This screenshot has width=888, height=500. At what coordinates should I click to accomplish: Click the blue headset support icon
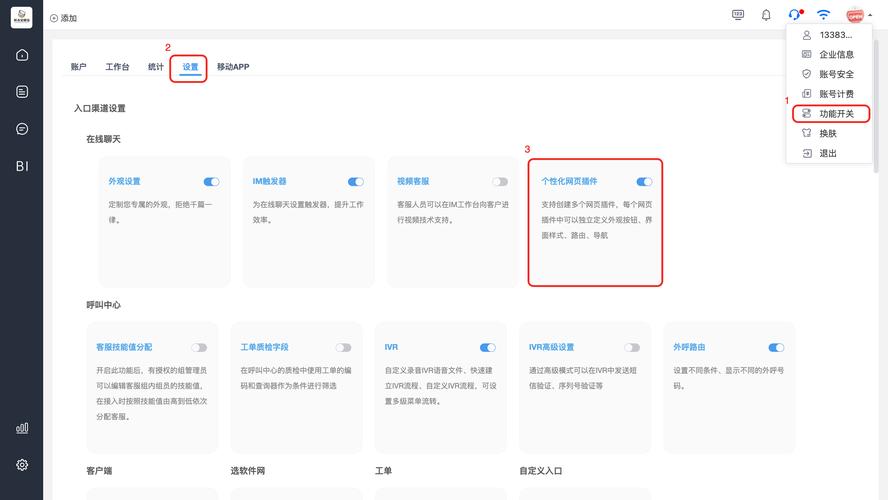[794, 15]
